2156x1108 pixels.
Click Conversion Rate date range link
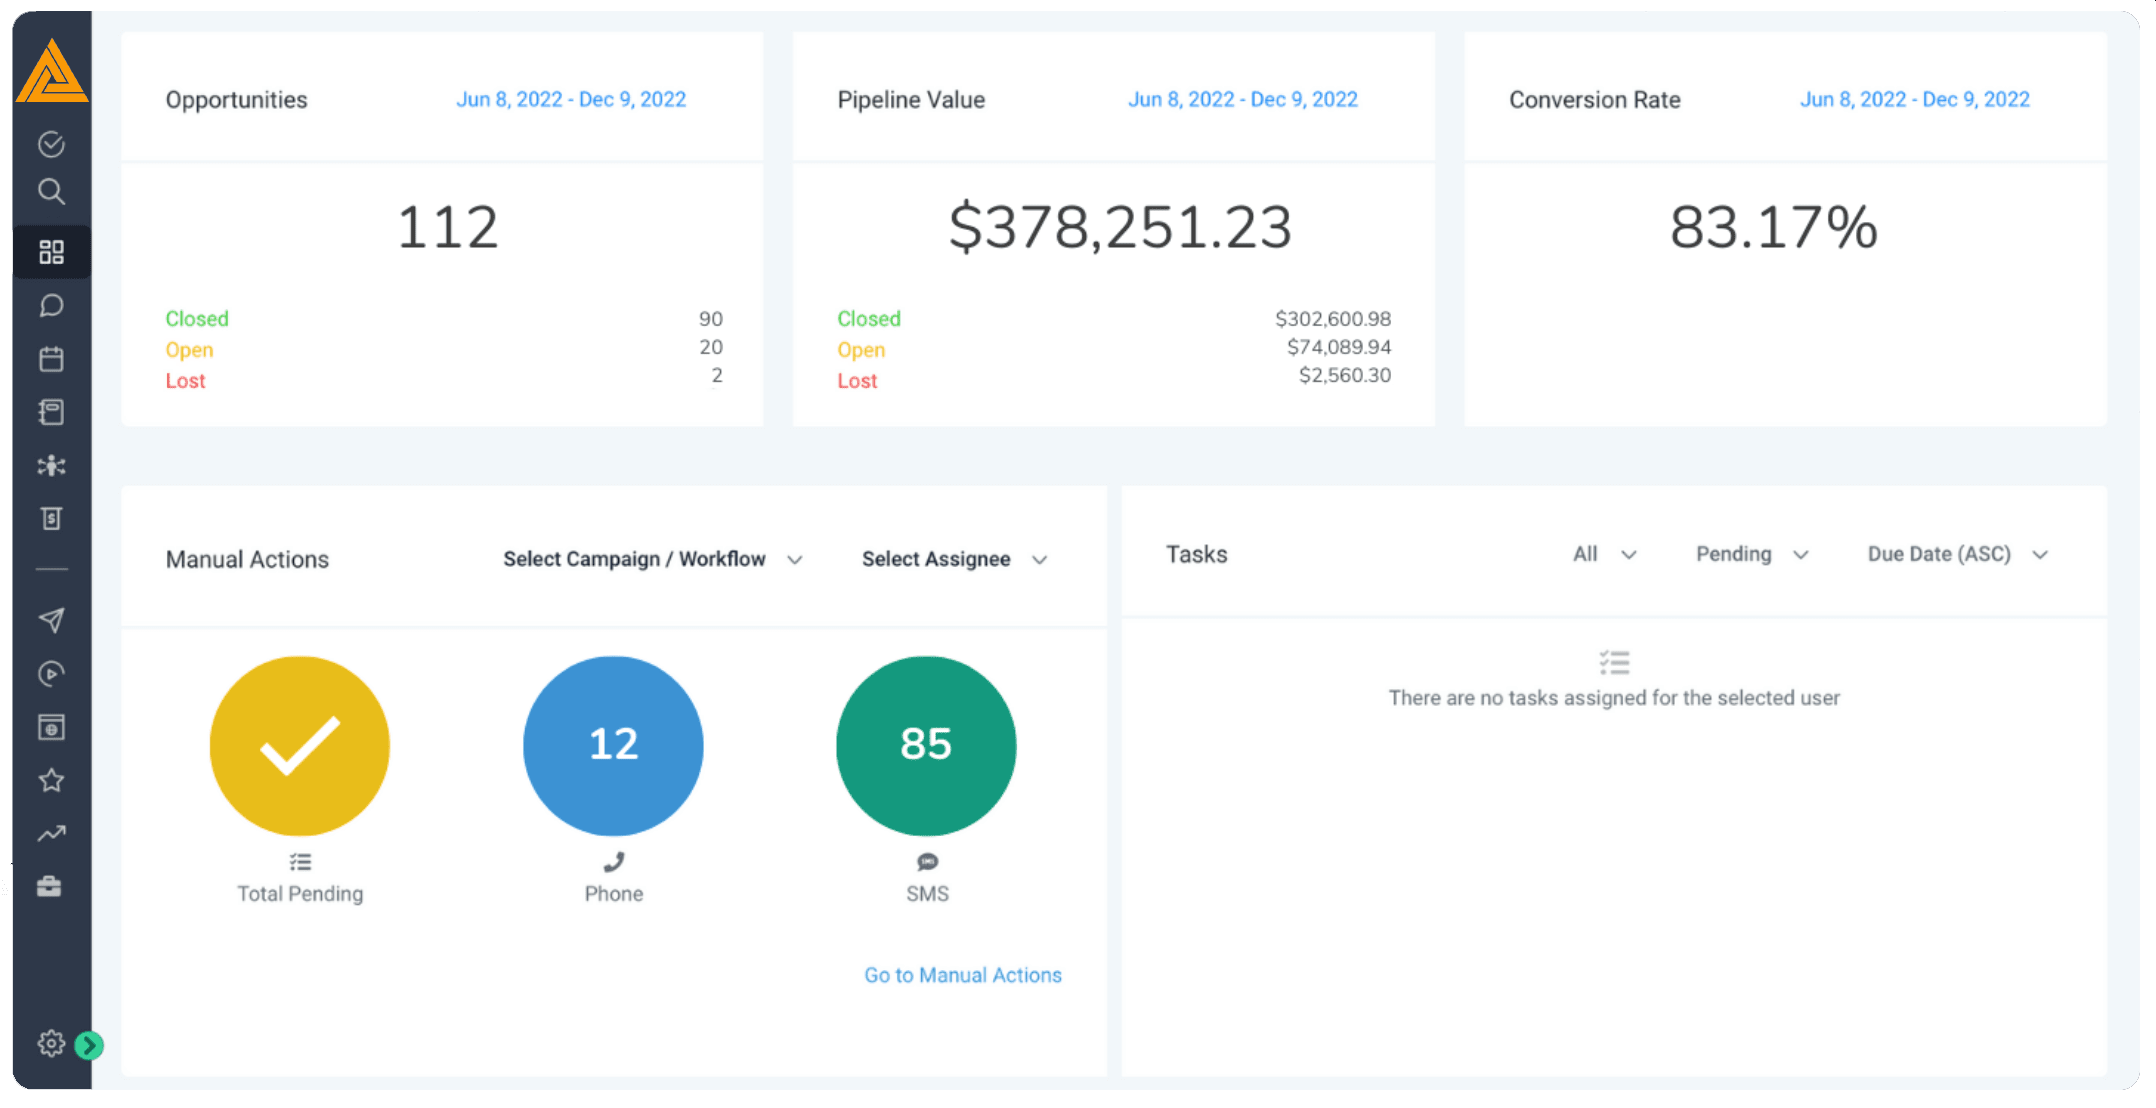pyautogui.click(x=1914, y=99)
